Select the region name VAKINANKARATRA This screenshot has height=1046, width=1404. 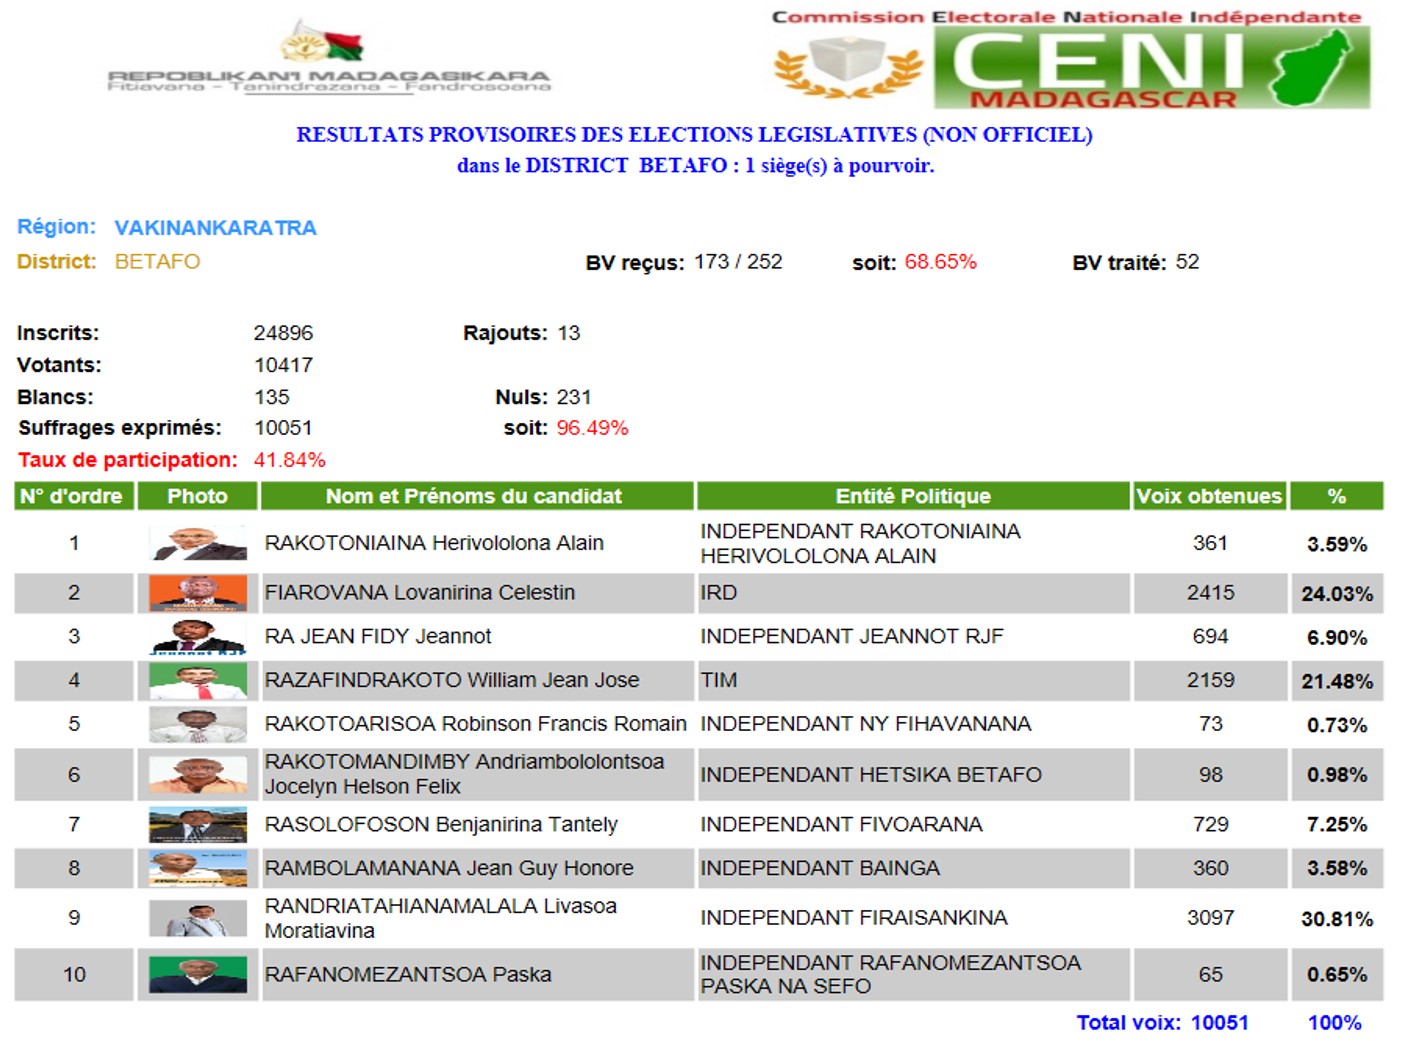[x=215, y=228]
